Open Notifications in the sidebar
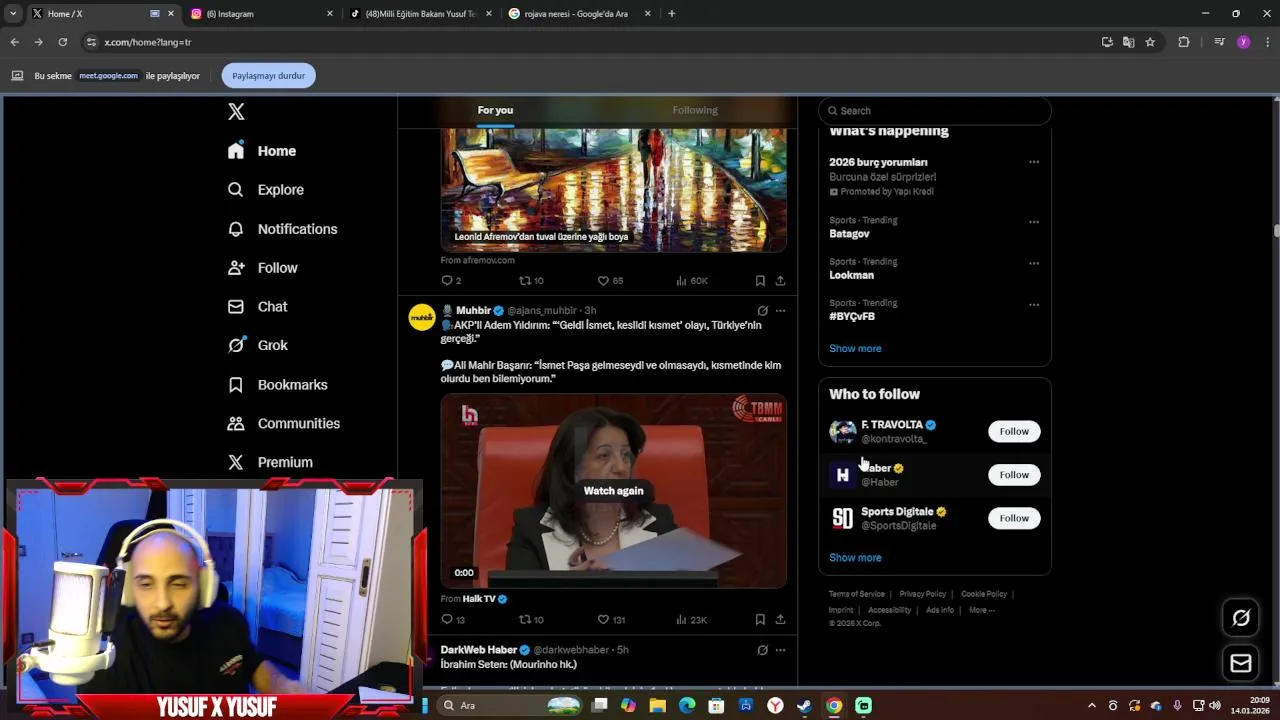1280x720 pixels. tap(282, 229)
